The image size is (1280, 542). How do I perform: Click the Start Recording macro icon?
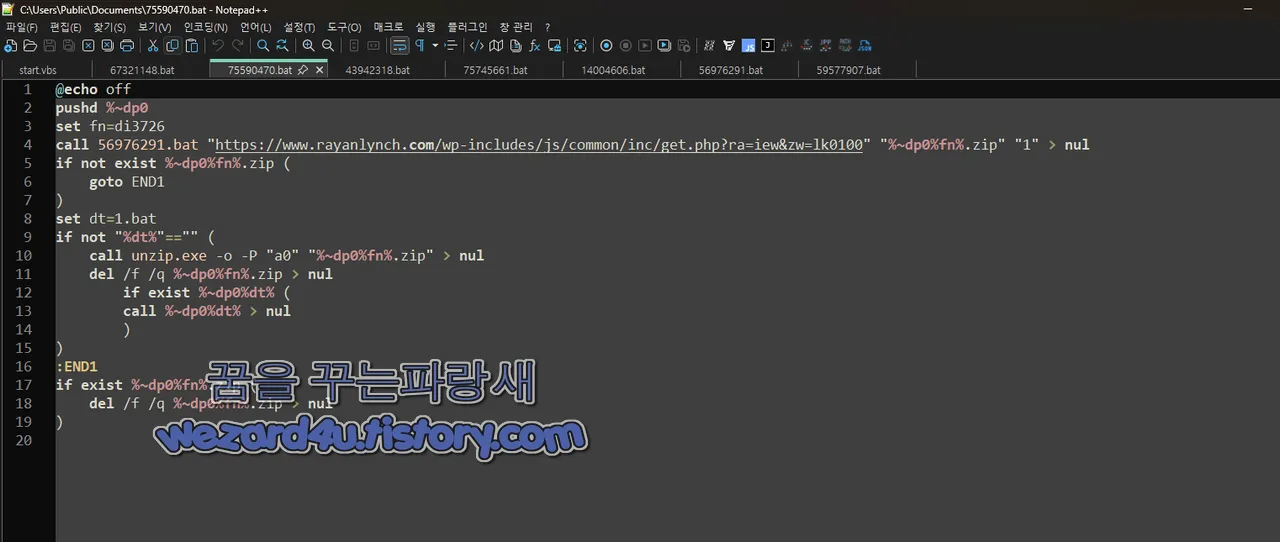tap(606, 46)
